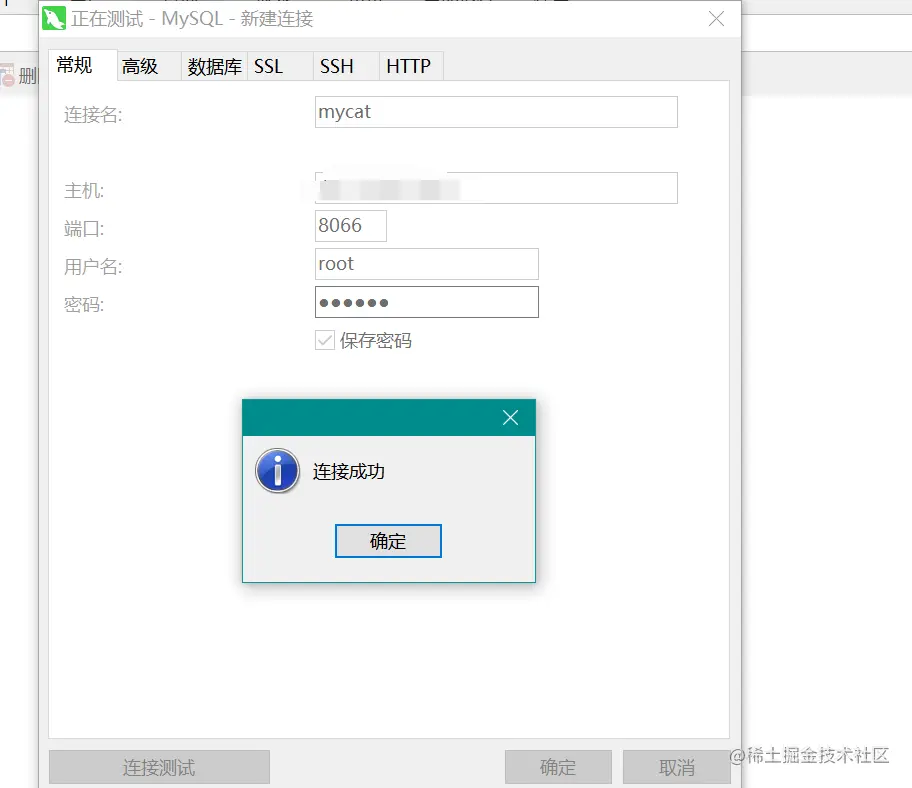This screenshot has height=788, width=912.
Task: Click the 保存密码 label text
Action: [376, 340]
